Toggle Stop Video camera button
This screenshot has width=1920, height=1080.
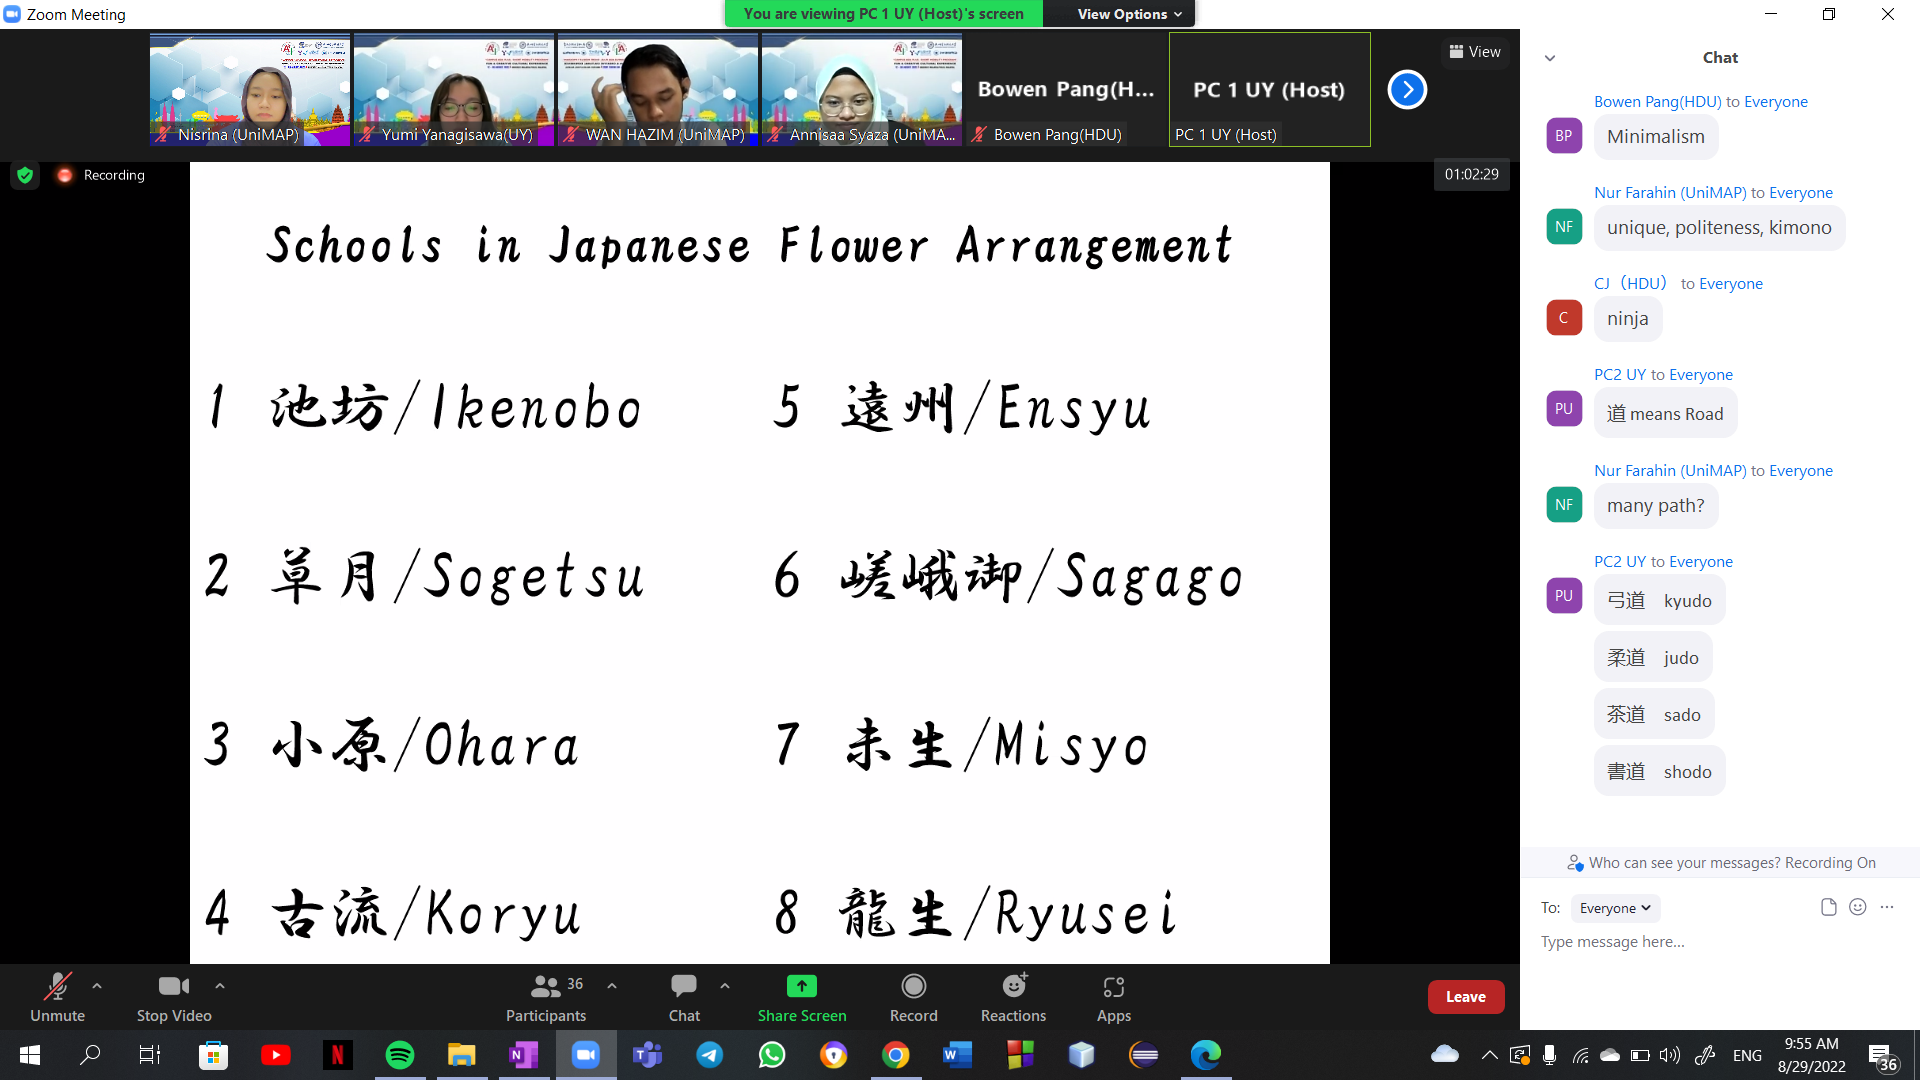pyautogui.click(x=174, y=987)
